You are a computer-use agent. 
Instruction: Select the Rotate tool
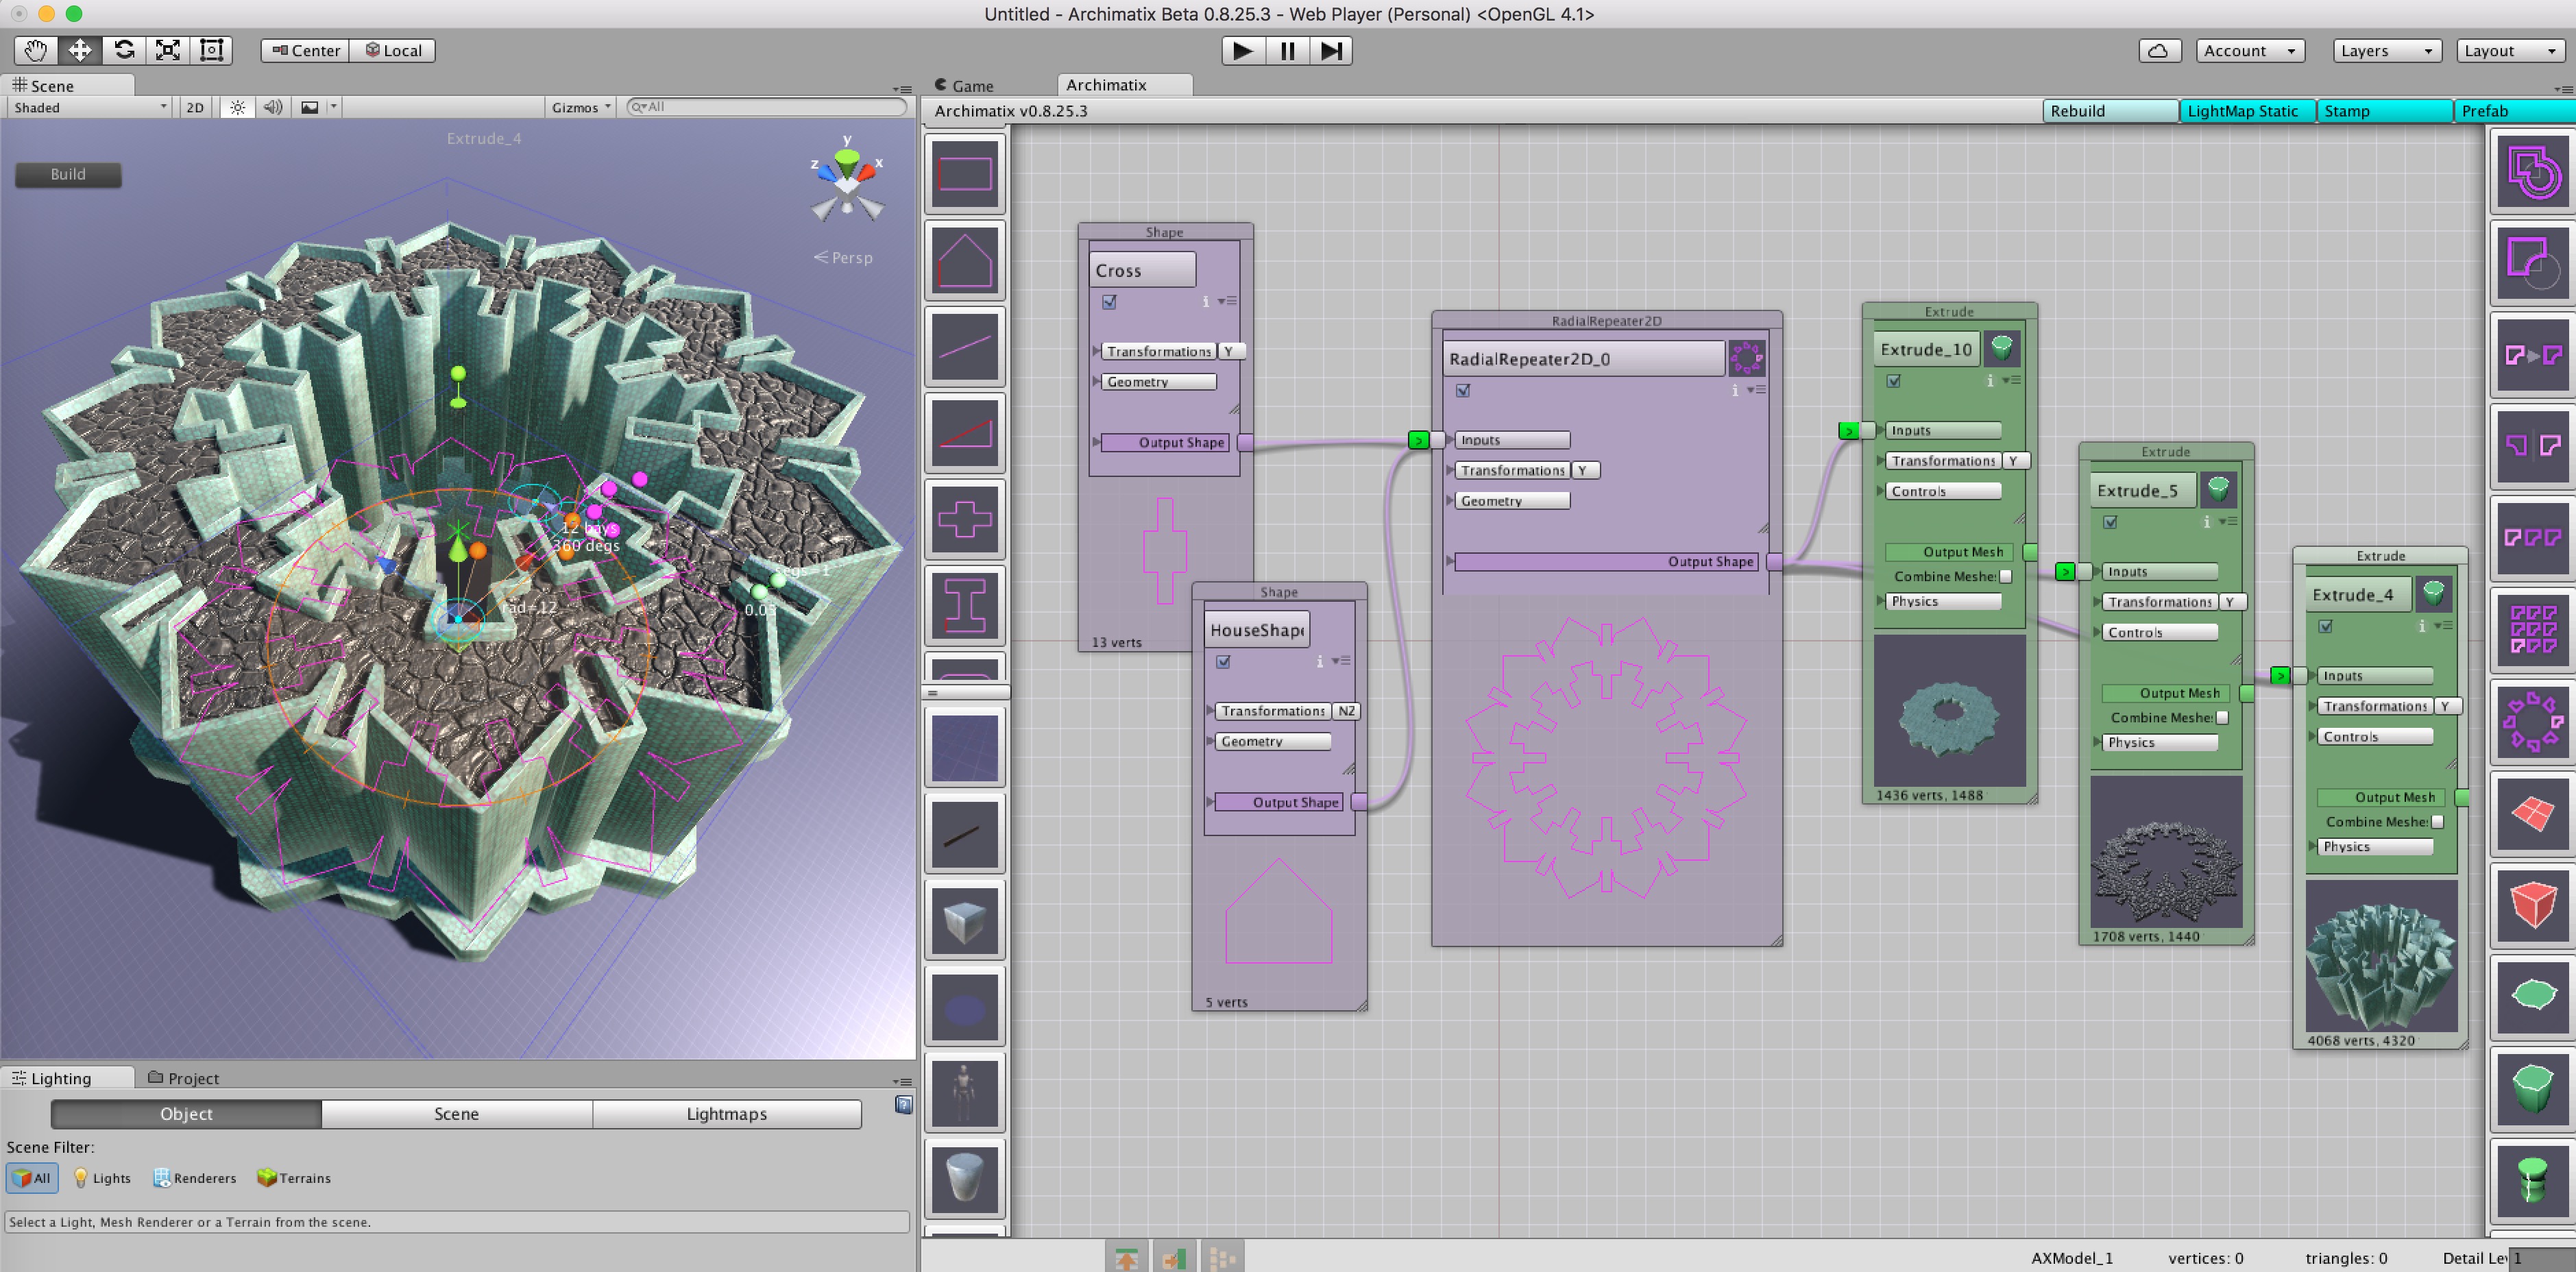coord(124,50)
